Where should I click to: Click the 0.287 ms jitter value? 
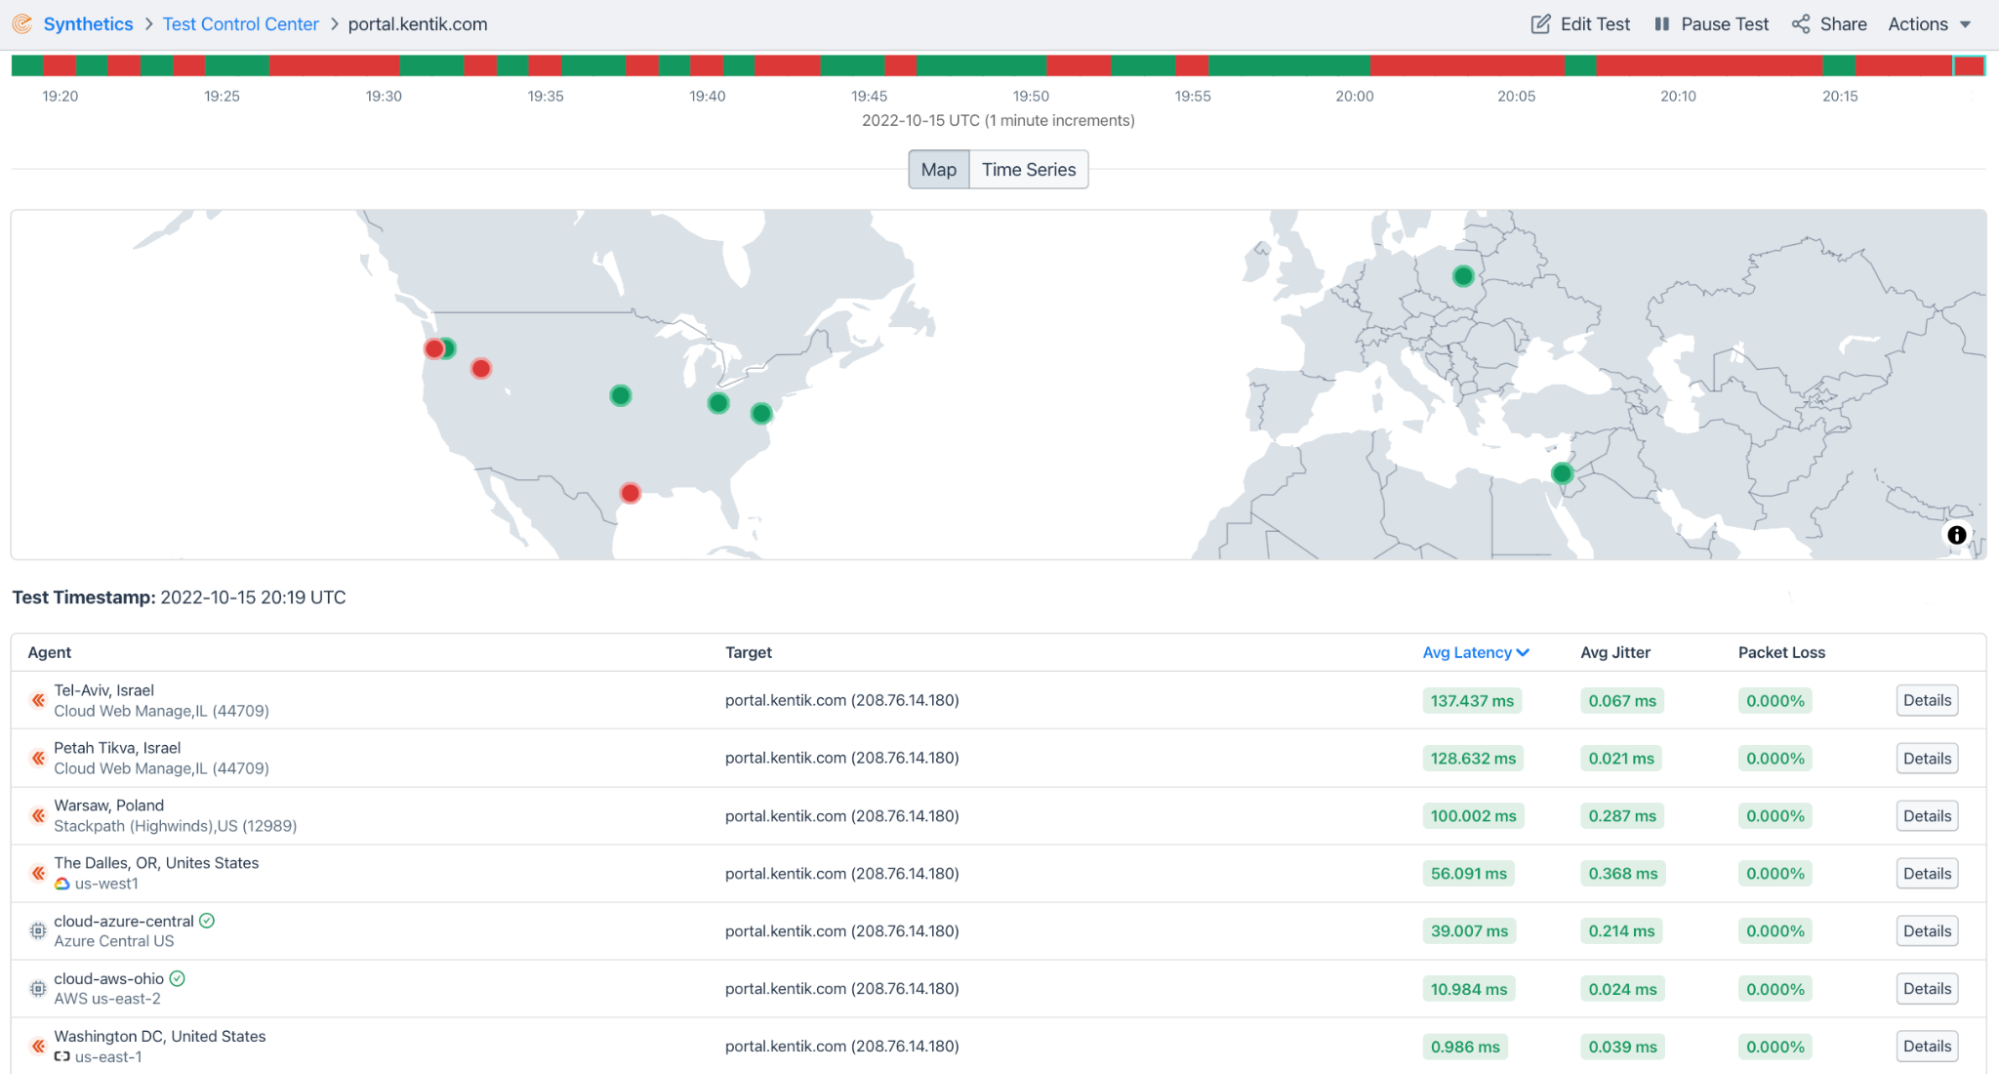[x=1622, y=816]
